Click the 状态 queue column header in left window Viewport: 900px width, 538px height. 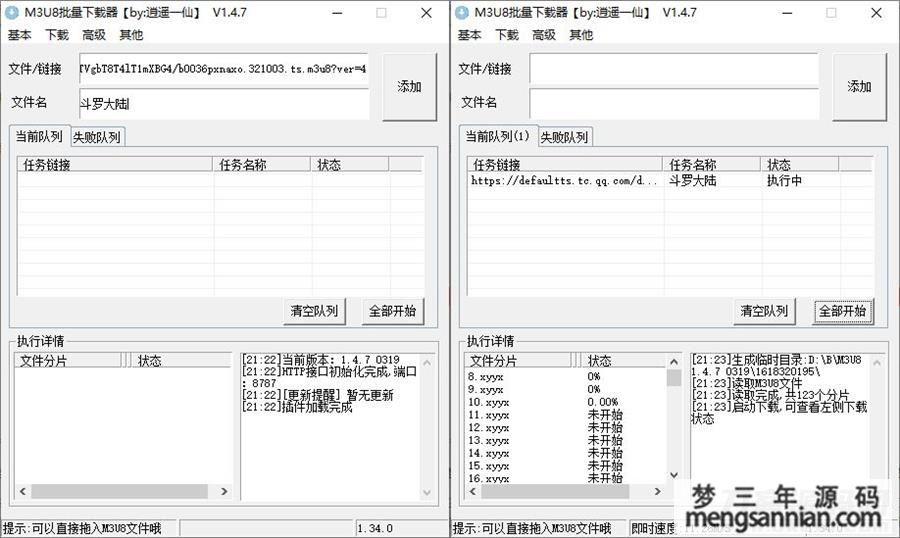click(x=350, y=165)
